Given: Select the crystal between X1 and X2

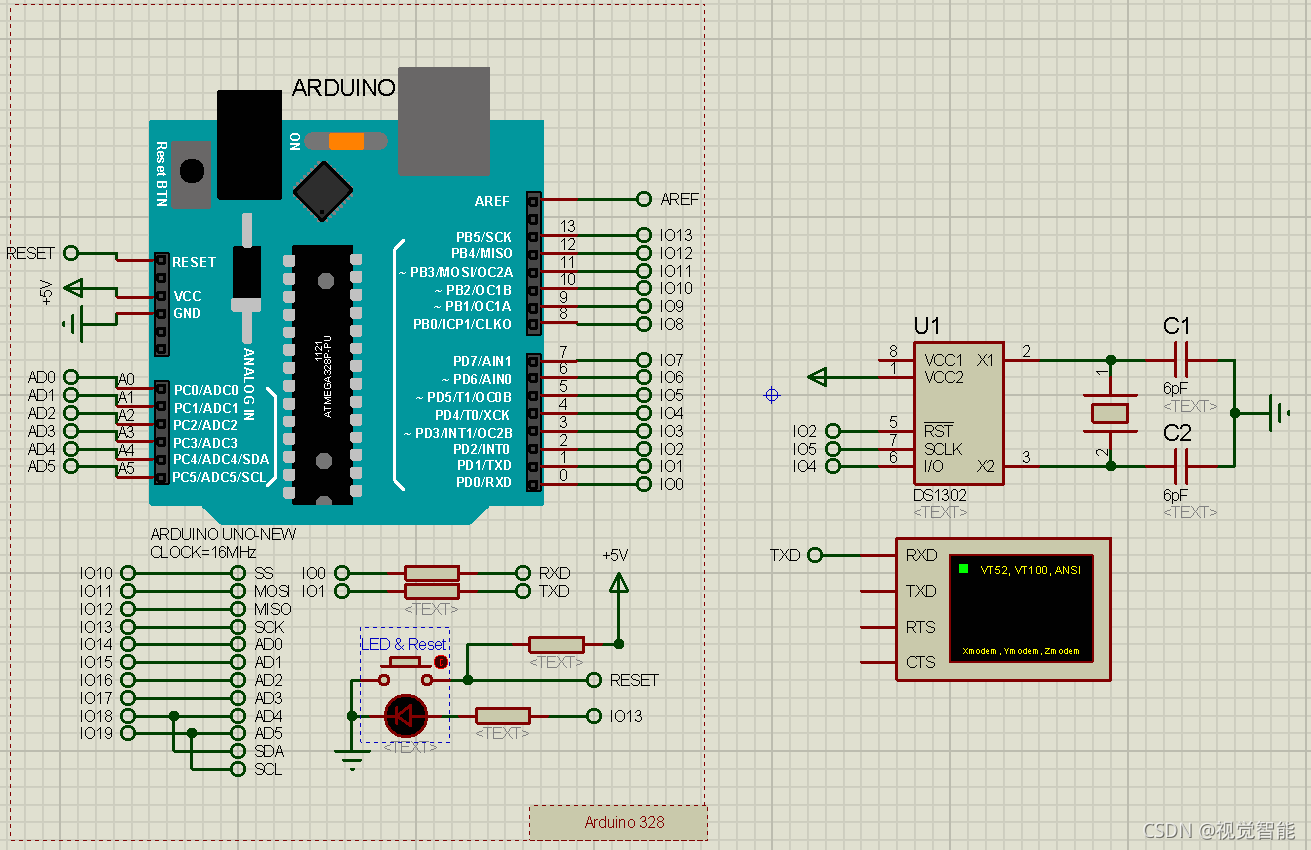Looking at the screenshot, I should [x=1109, y=413].
